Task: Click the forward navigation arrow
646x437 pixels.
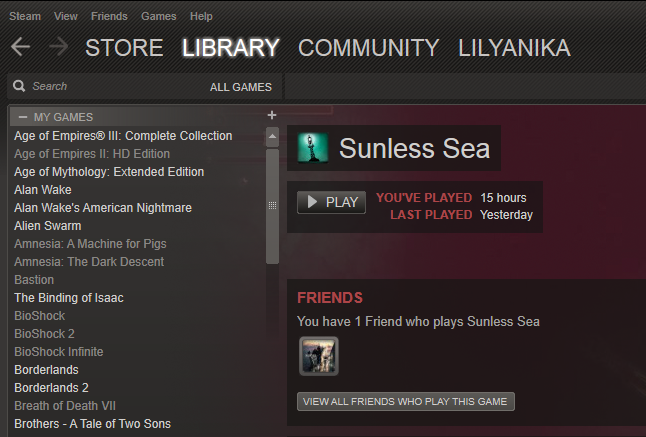Action: 59,46
